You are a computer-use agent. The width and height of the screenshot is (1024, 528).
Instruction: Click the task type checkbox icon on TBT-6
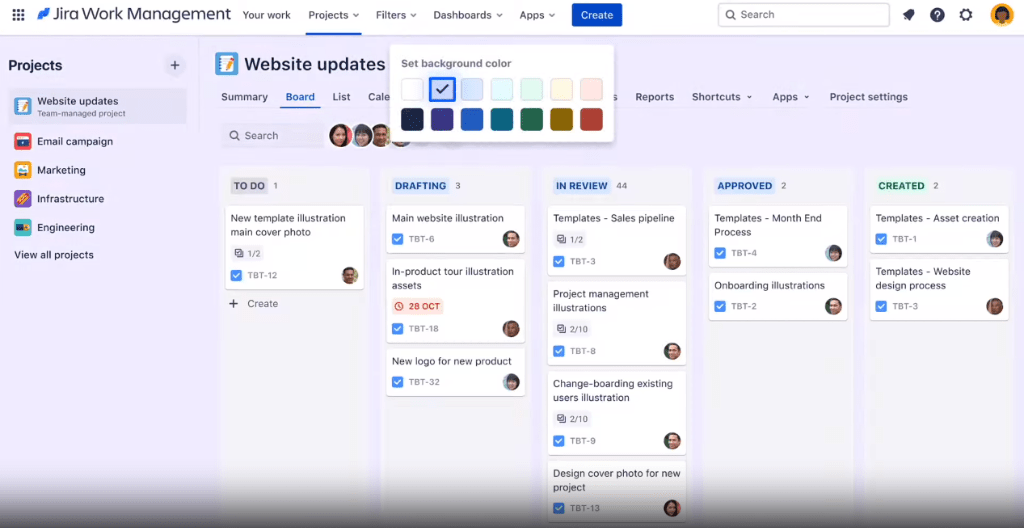pos(398,239)
